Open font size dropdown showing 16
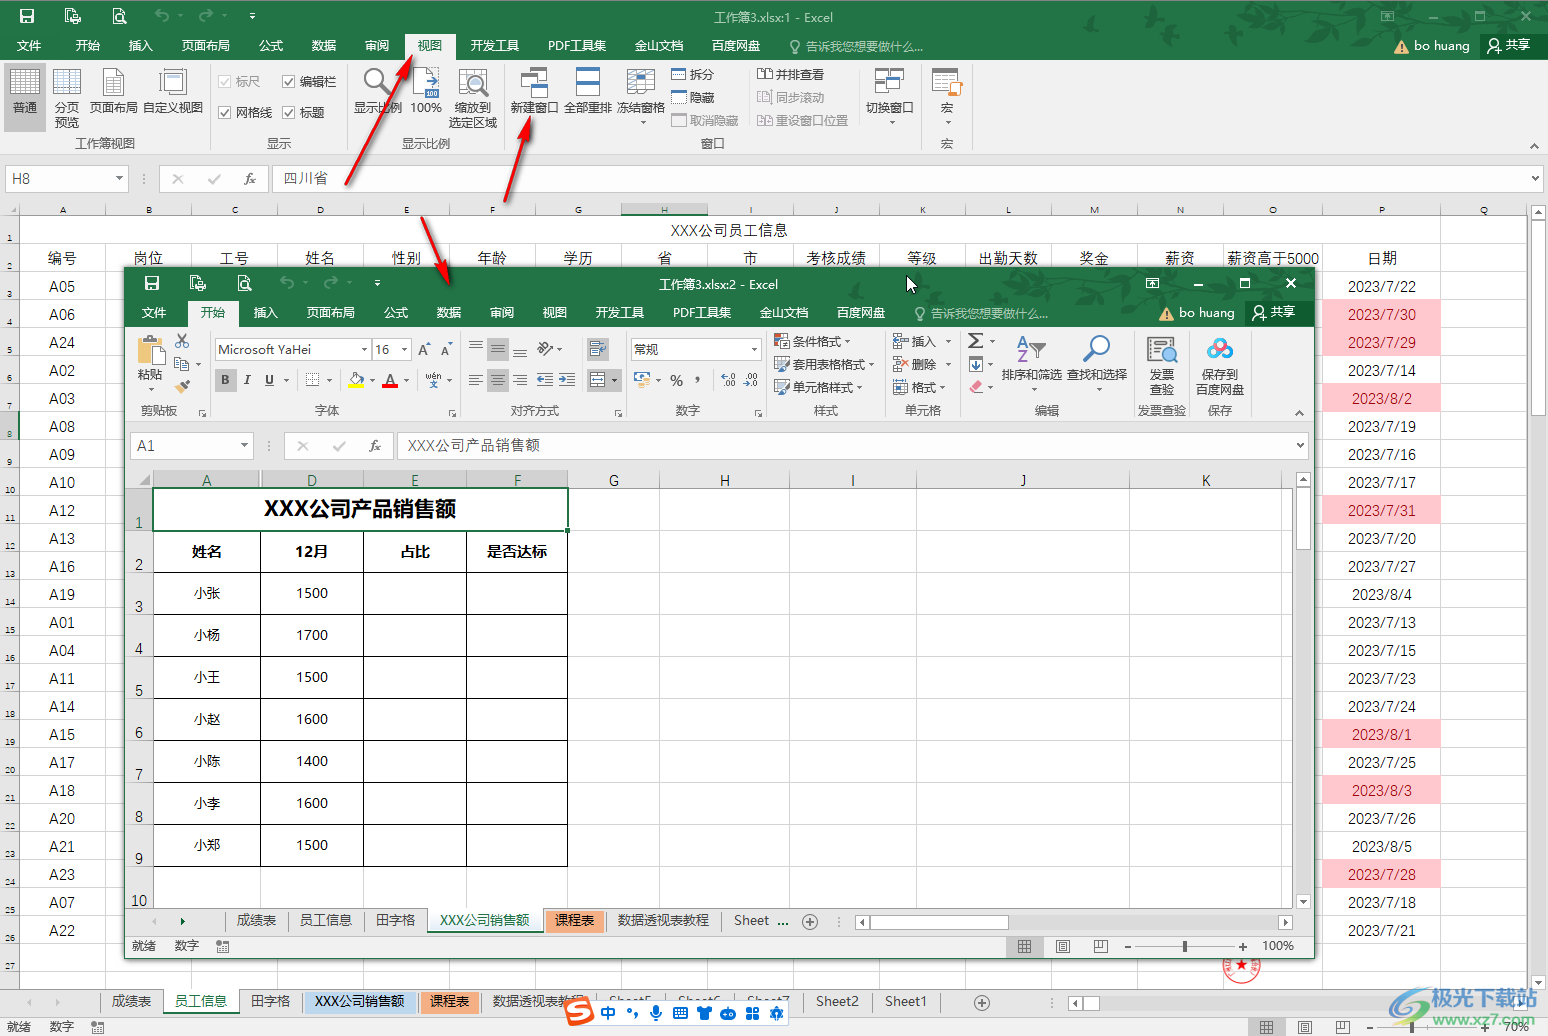This screenshot has width=1548, height=1036. pos(404,349)
